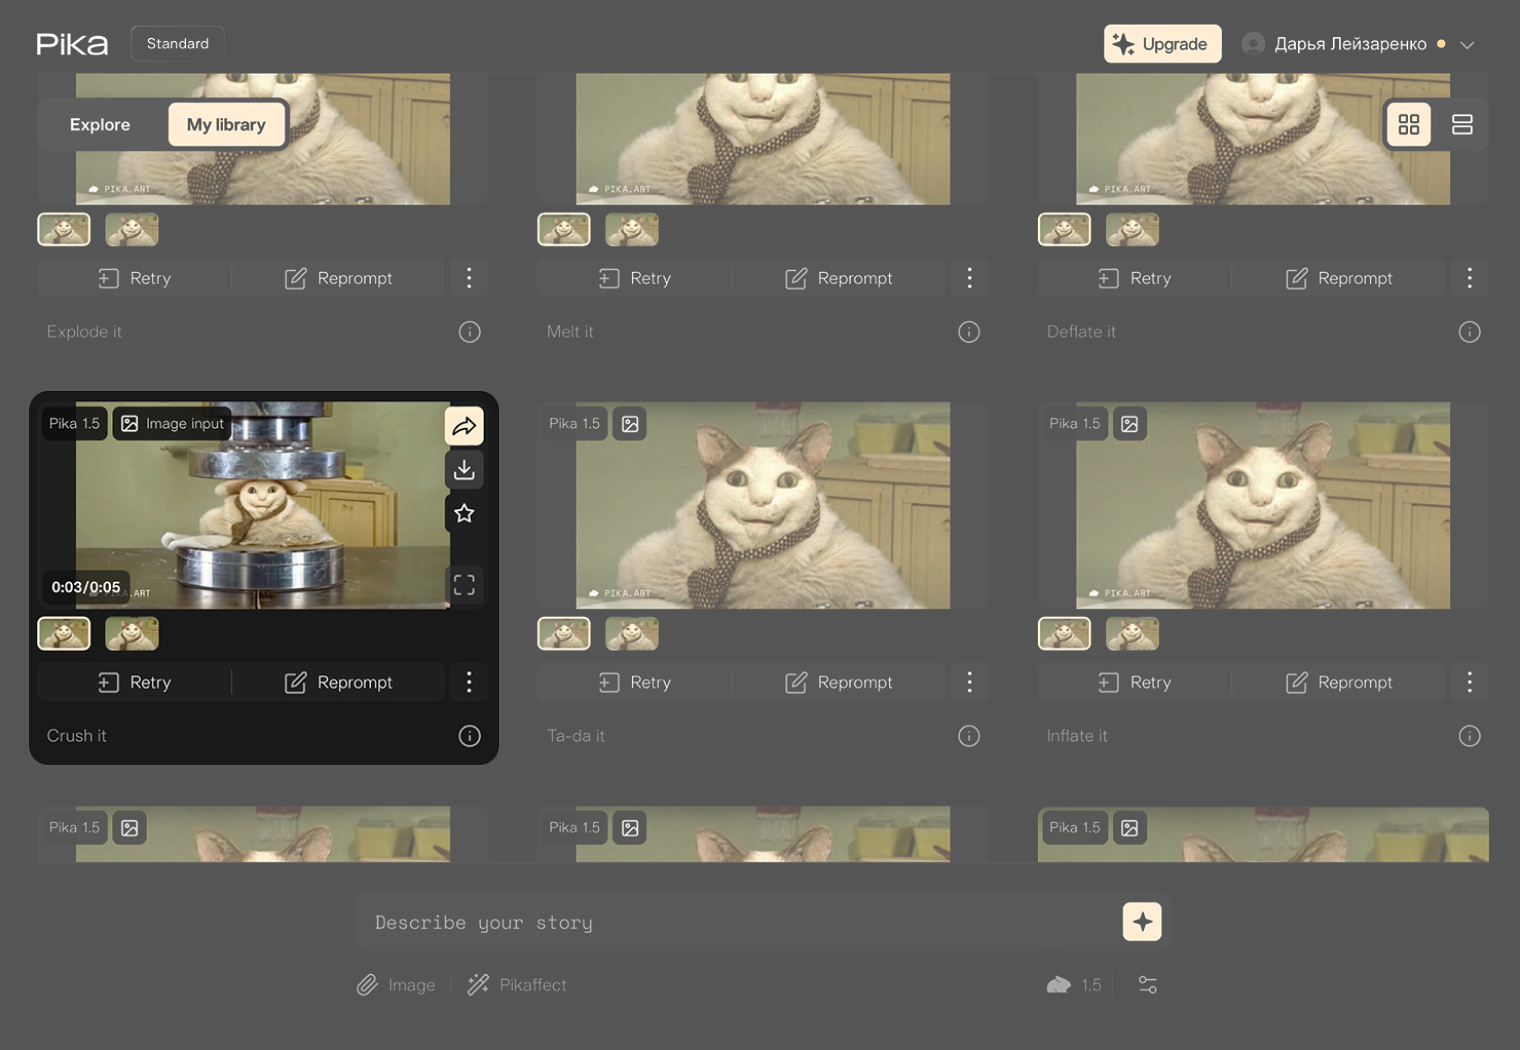Select second thumbnail under Melt it video
The height and width of the screenshot is (1050, 1520).
click(x=632, y=230)
